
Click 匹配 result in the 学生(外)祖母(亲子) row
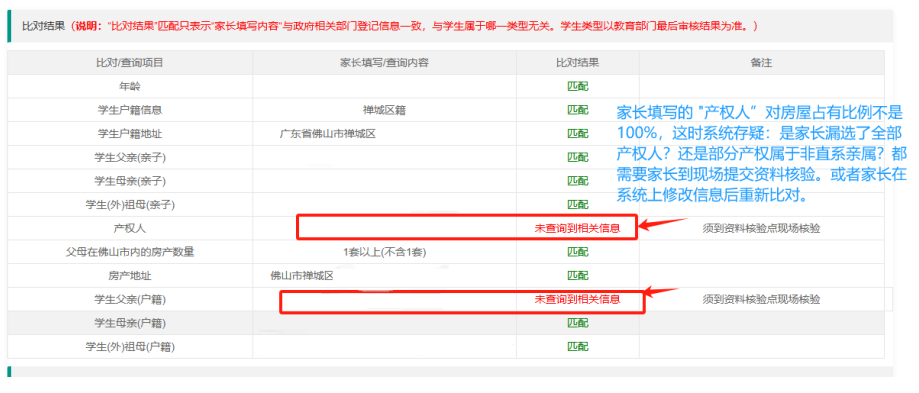(x=577, y=205)
